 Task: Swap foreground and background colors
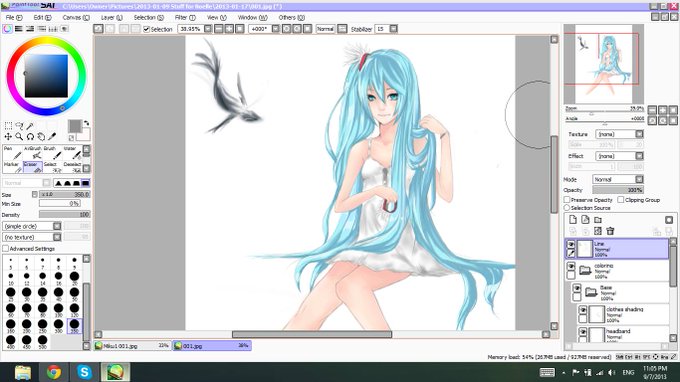(x=86, y=123)
